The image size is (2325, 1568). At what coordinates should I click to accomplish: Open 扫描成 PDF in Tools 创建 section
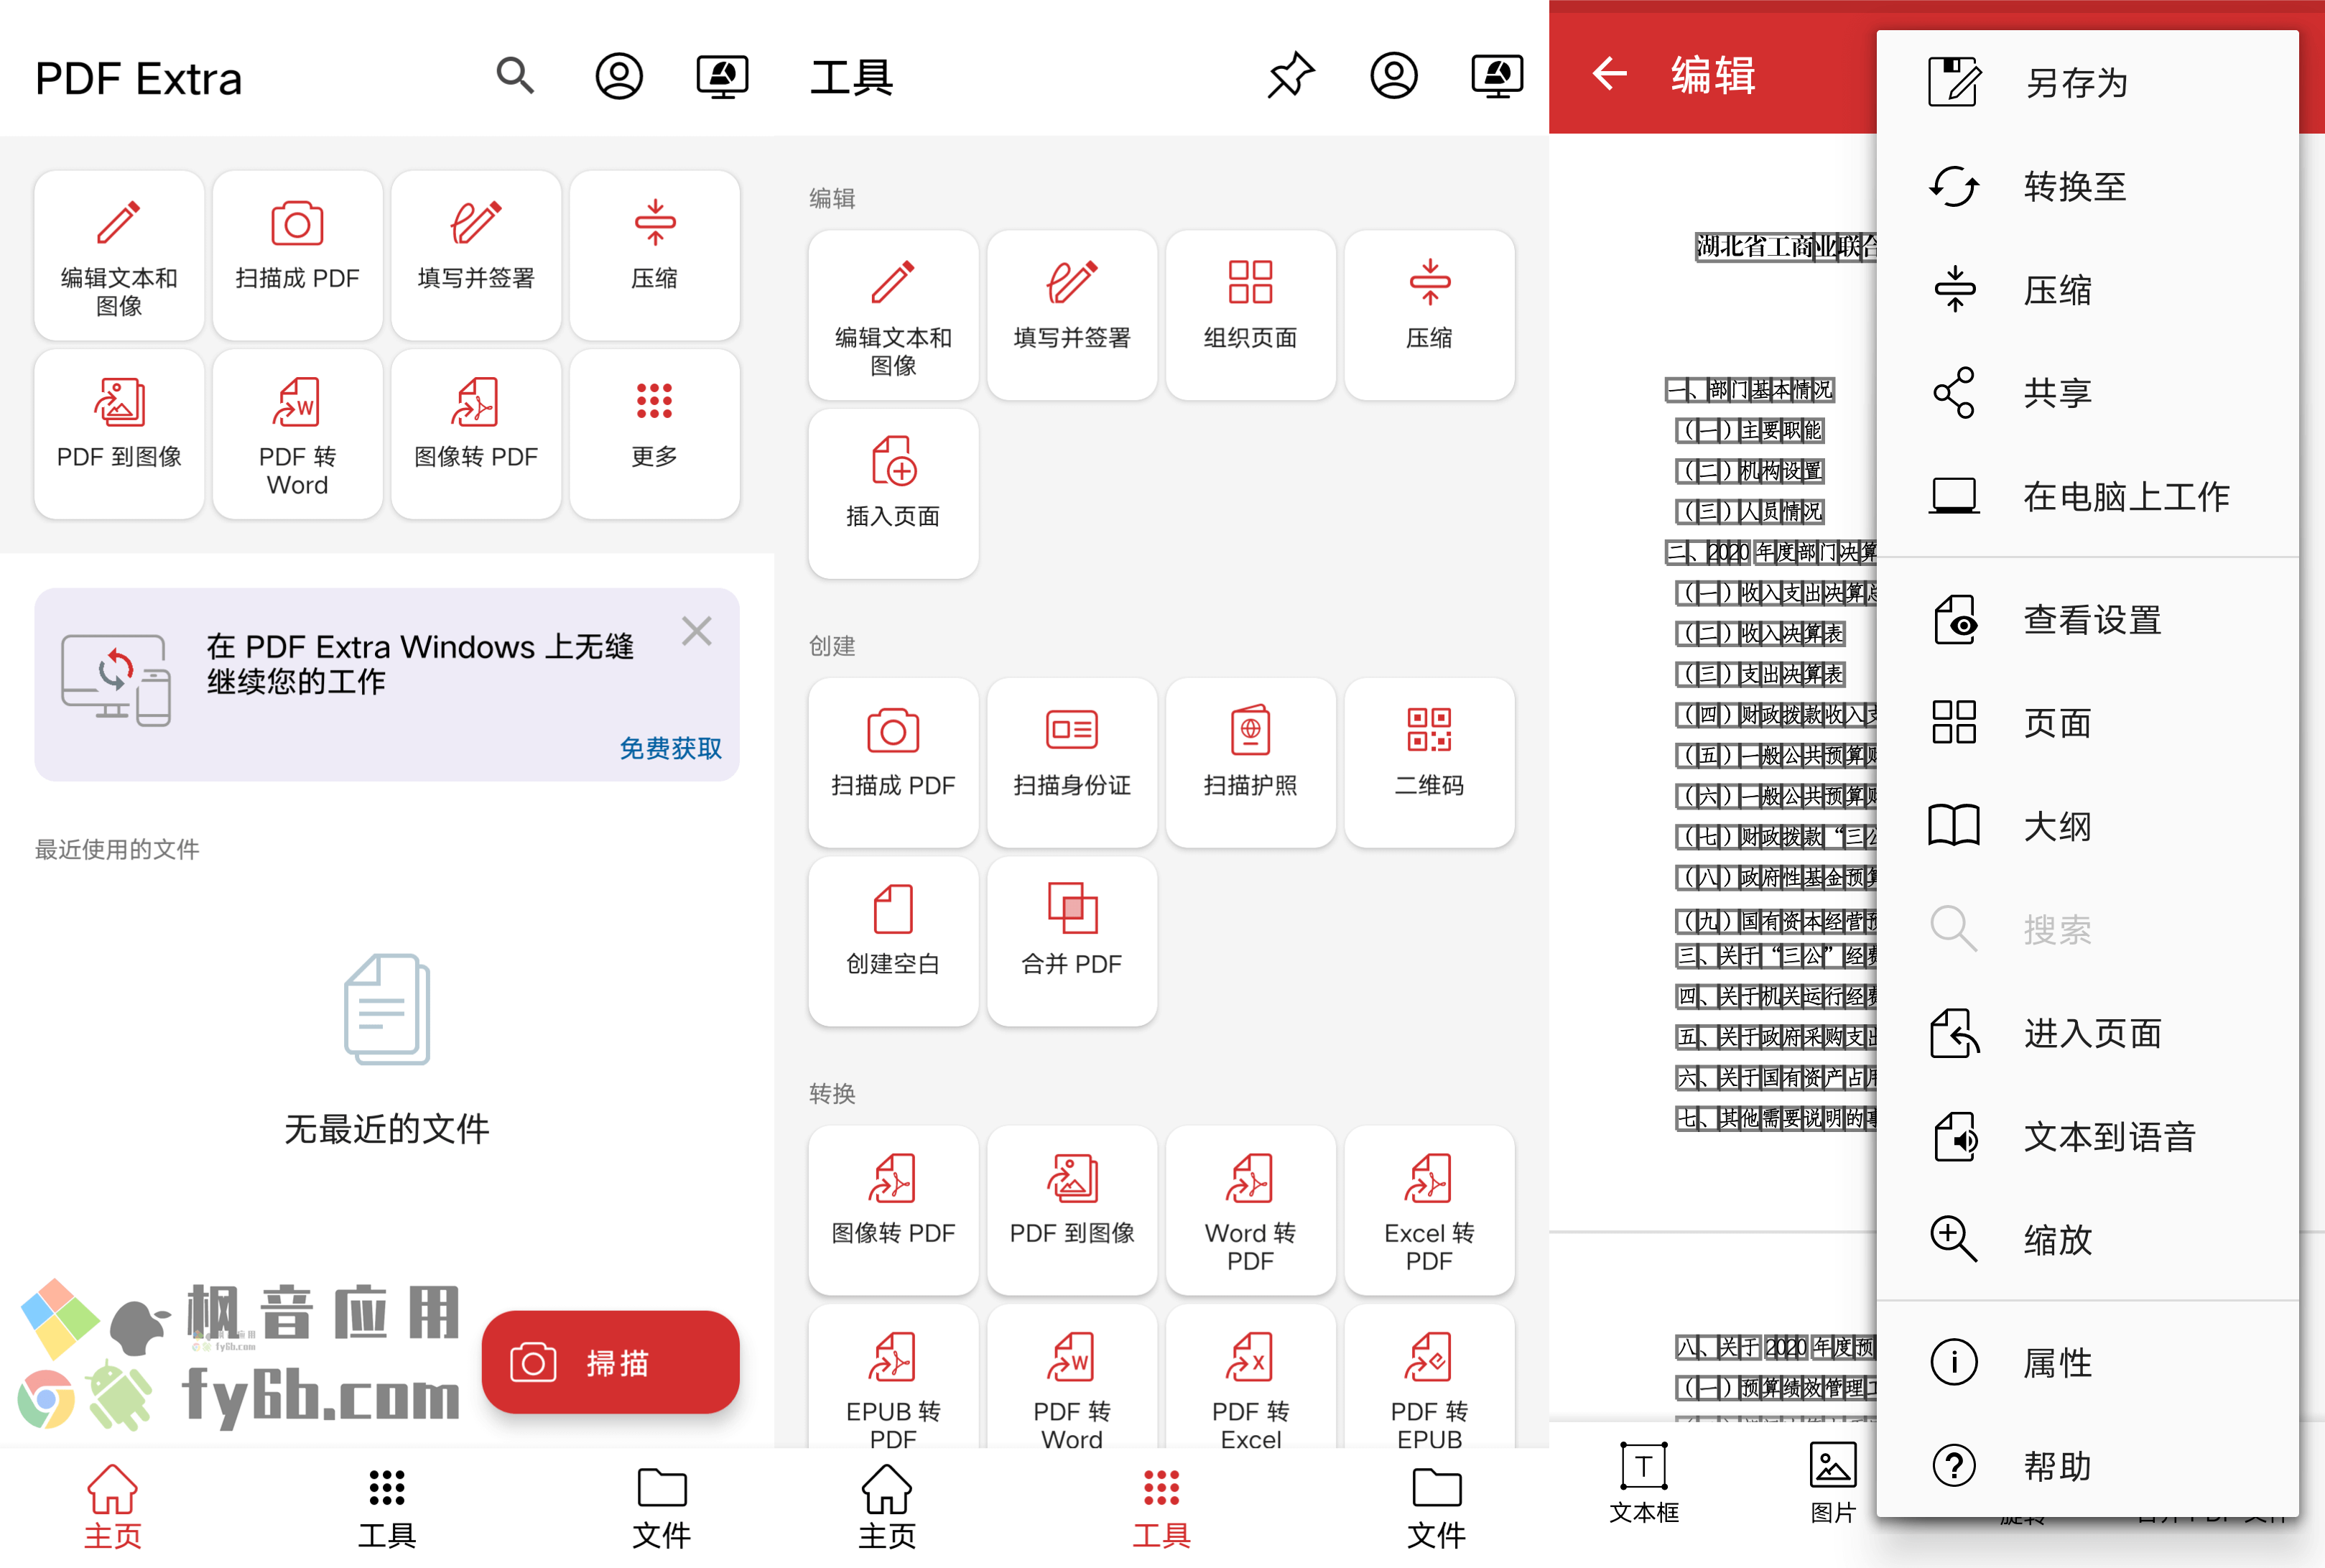pos(893,763)
